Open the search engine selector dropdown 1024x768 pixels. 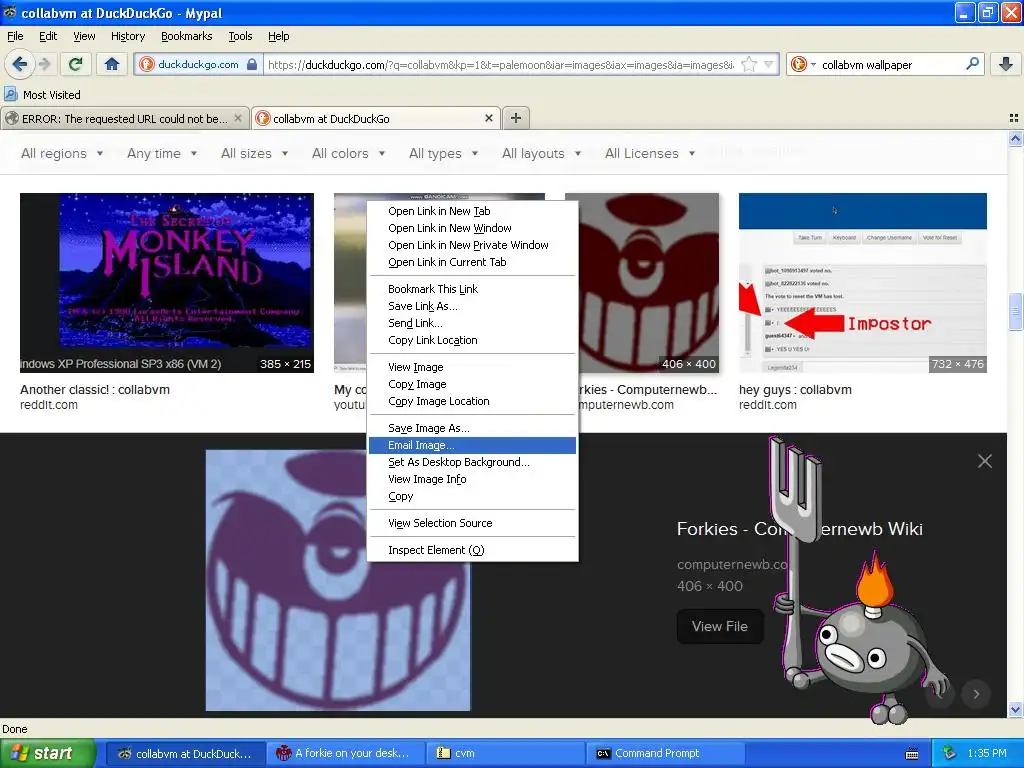(x=803, y=64)
